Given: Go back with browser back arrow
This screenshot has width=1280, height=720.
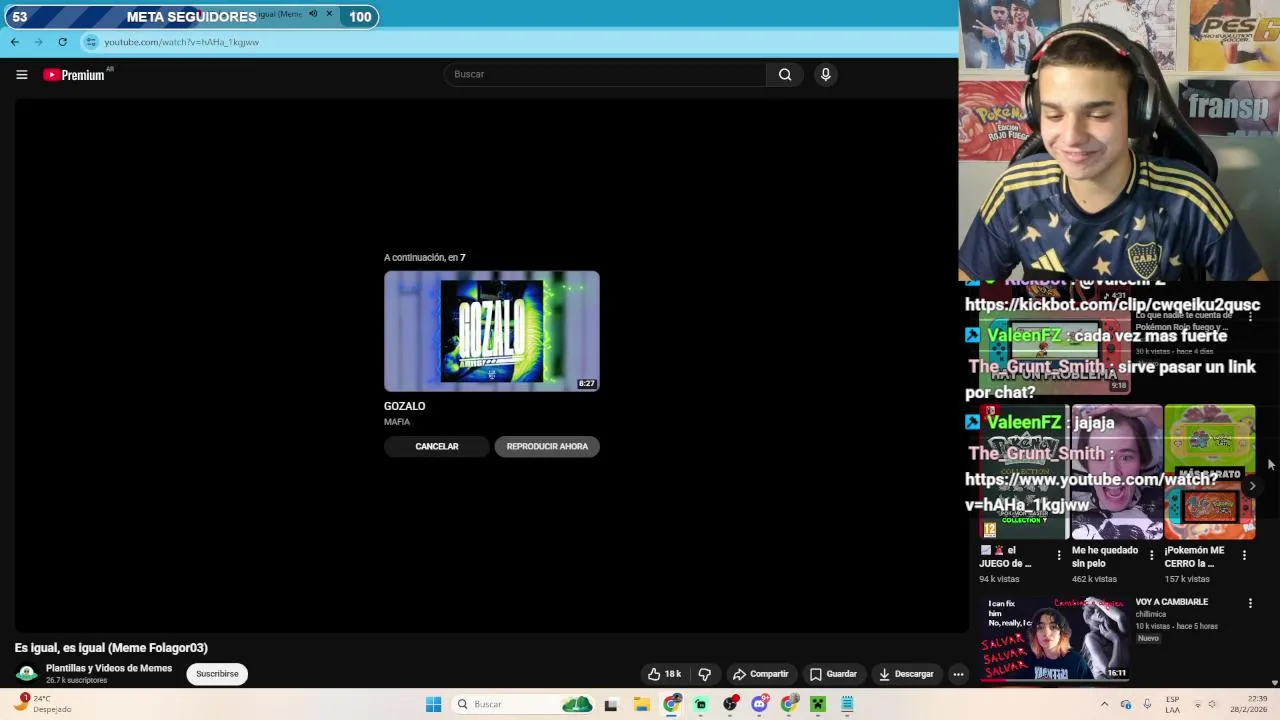Looking at the screenshot, I should (14, 42).
